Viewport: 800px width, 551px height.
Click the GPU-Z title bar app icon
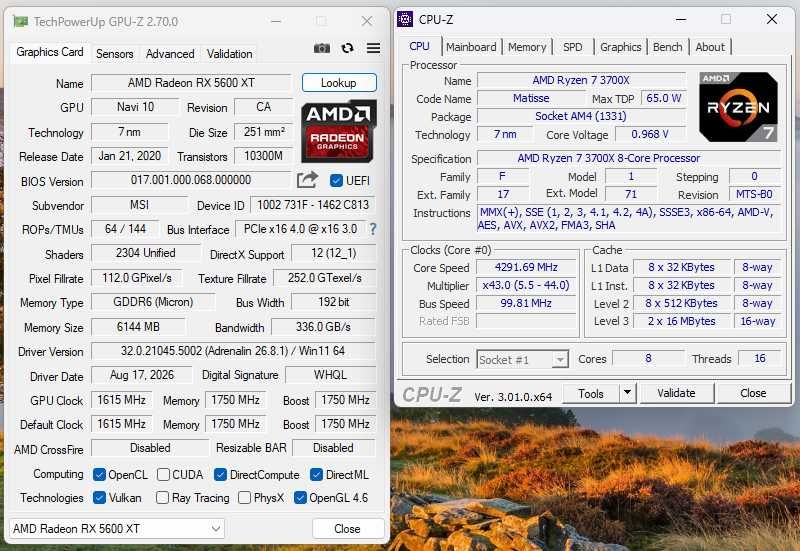coord(20,21)
